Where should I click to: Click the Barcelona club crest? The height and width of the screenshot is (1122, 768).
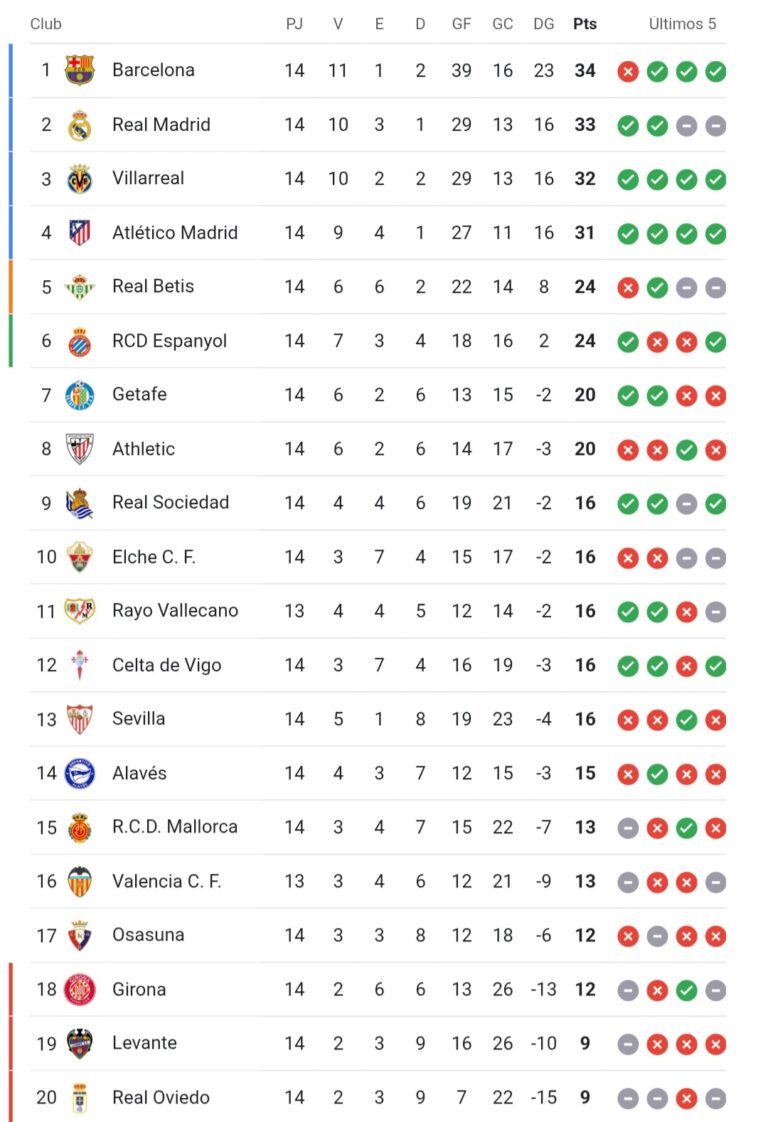(x=79, y=70)
